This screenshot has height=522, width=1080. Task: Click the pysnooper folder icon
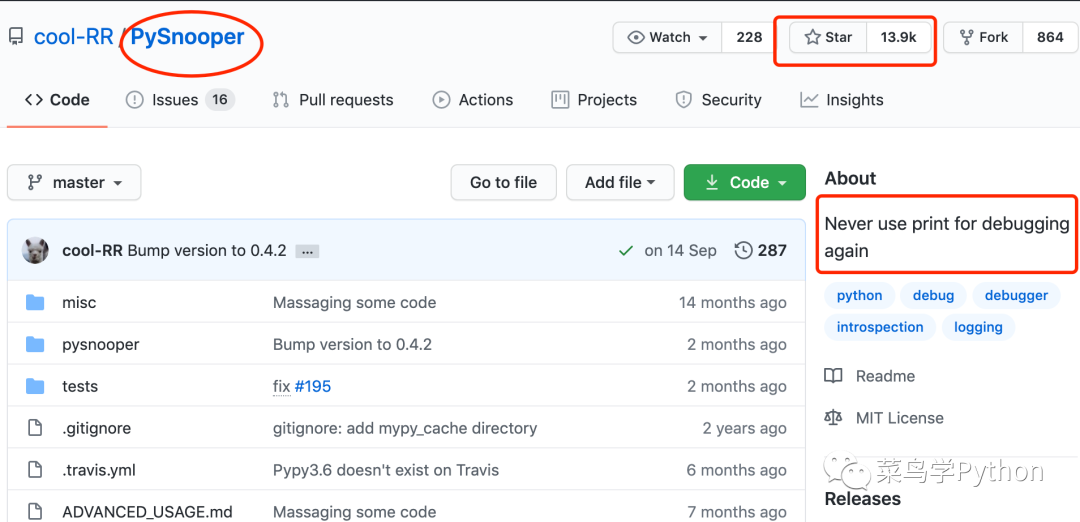pyautogui.click(x=34, y=344)
